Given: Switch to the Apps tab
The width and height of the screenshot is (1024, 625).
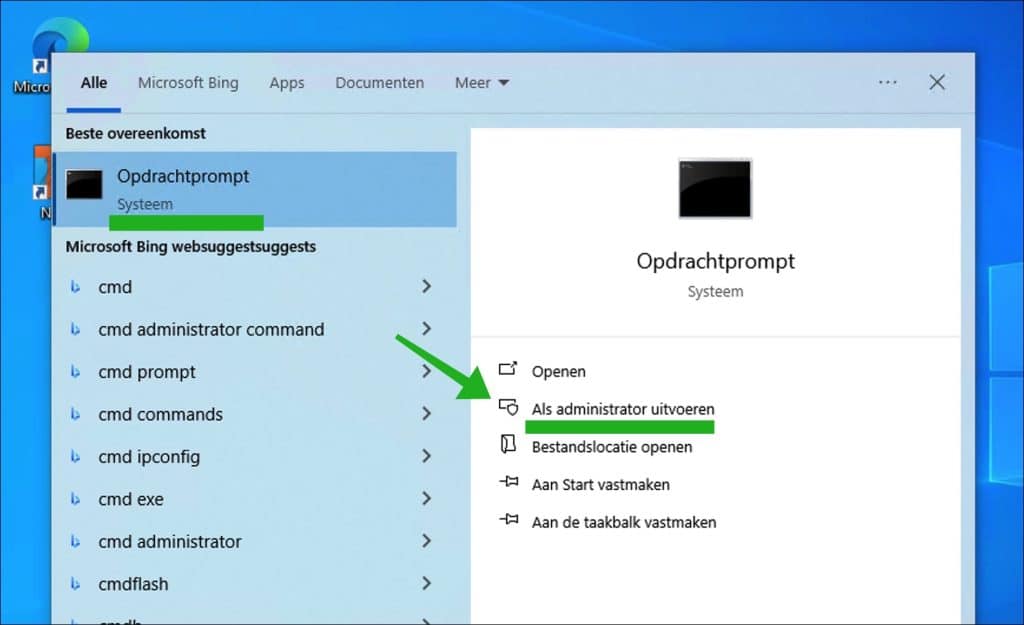Looking at the screenshot, I should point(287,83).
